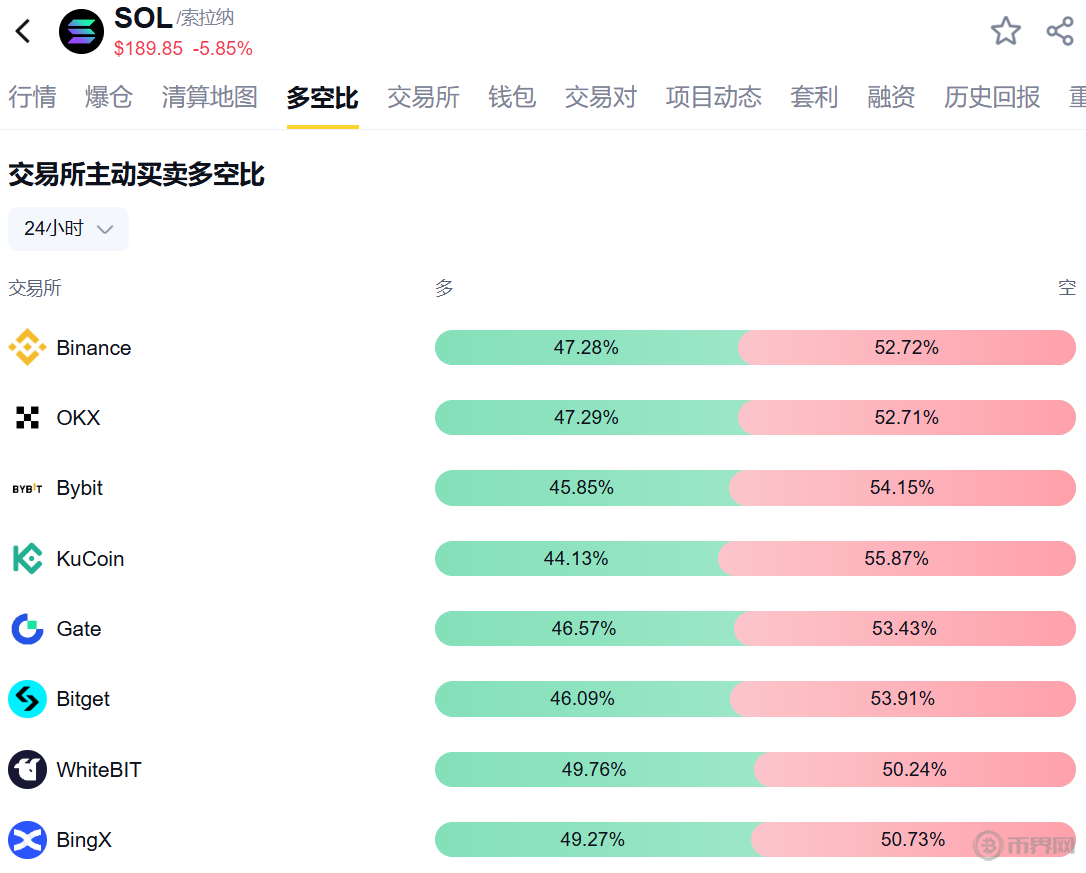Screen dimensions: 1086x873
Task: Switch to the 历史回报 tab
Action: (x=992, y=97)
